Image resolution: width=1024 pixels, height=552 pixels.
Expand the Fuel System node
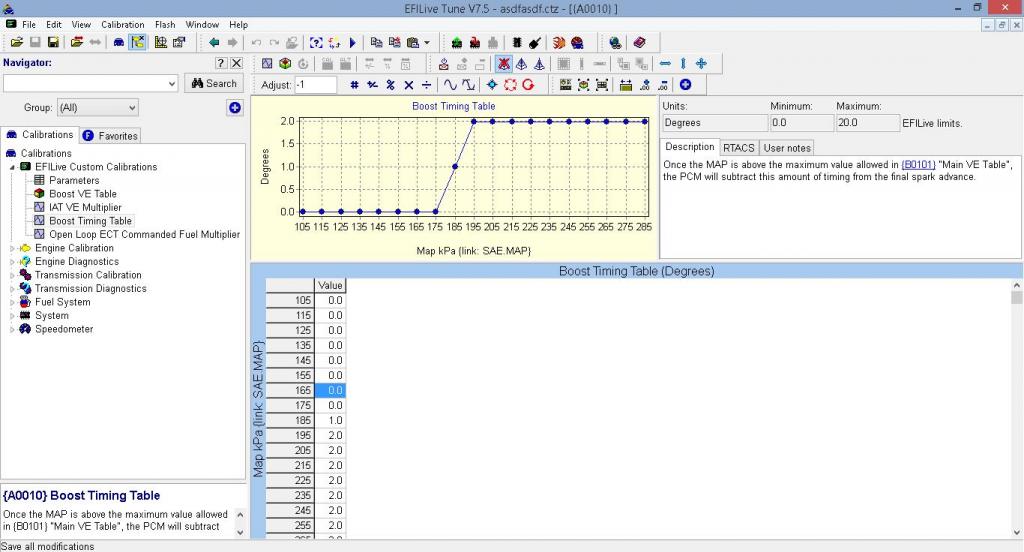point(12,302)
